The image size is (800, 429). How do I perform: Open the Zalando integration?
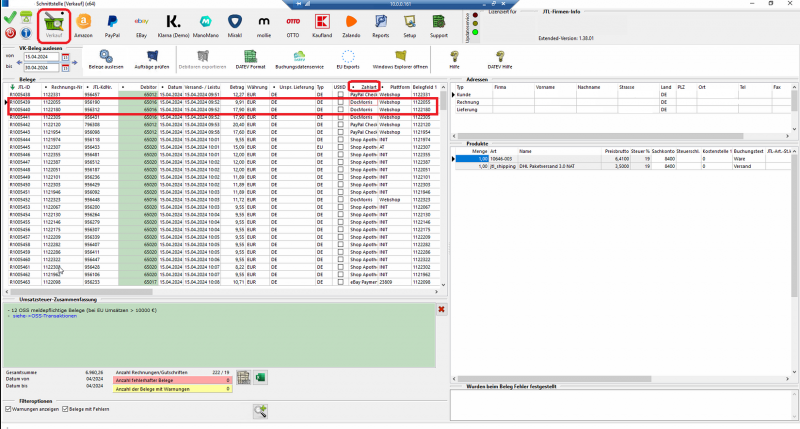click(x=351, y=24)
